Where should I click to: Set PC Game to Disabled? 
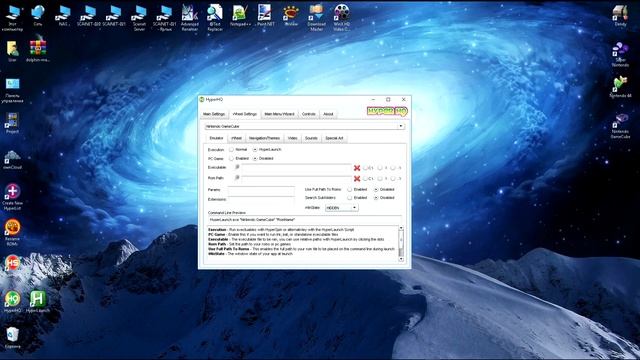[255, 158]
